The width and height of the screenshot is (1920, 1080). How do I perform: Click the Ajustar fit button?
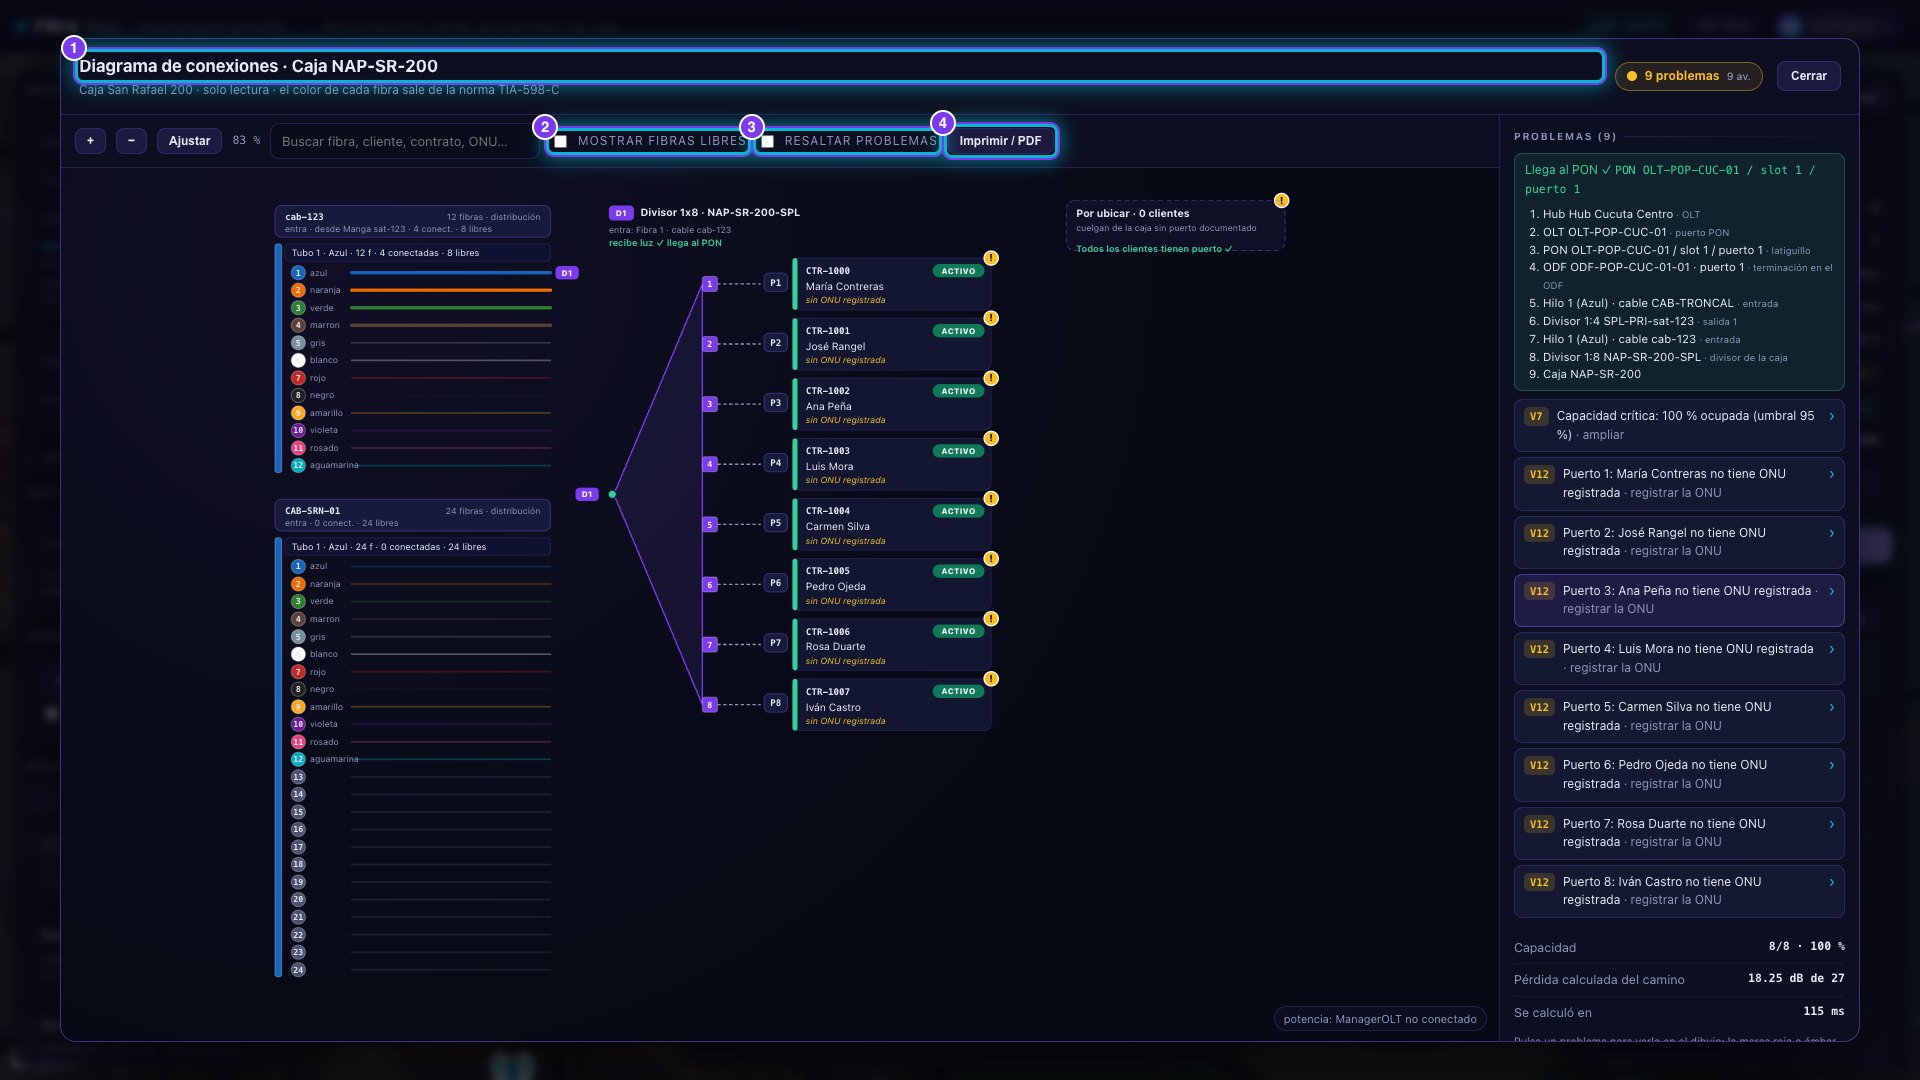click(189, 141)
